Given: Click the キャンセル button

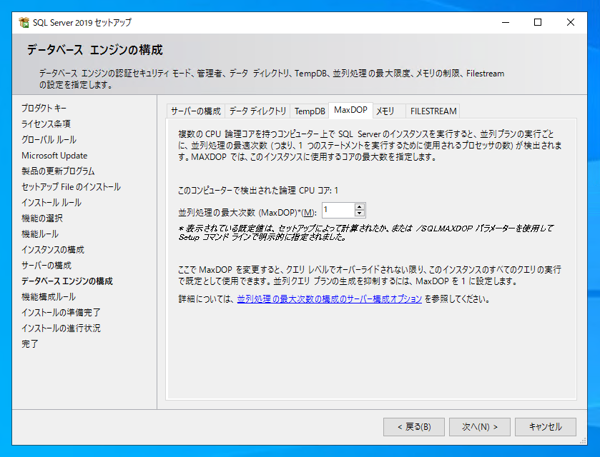Looking at the screenshot, I should point(545,427).
